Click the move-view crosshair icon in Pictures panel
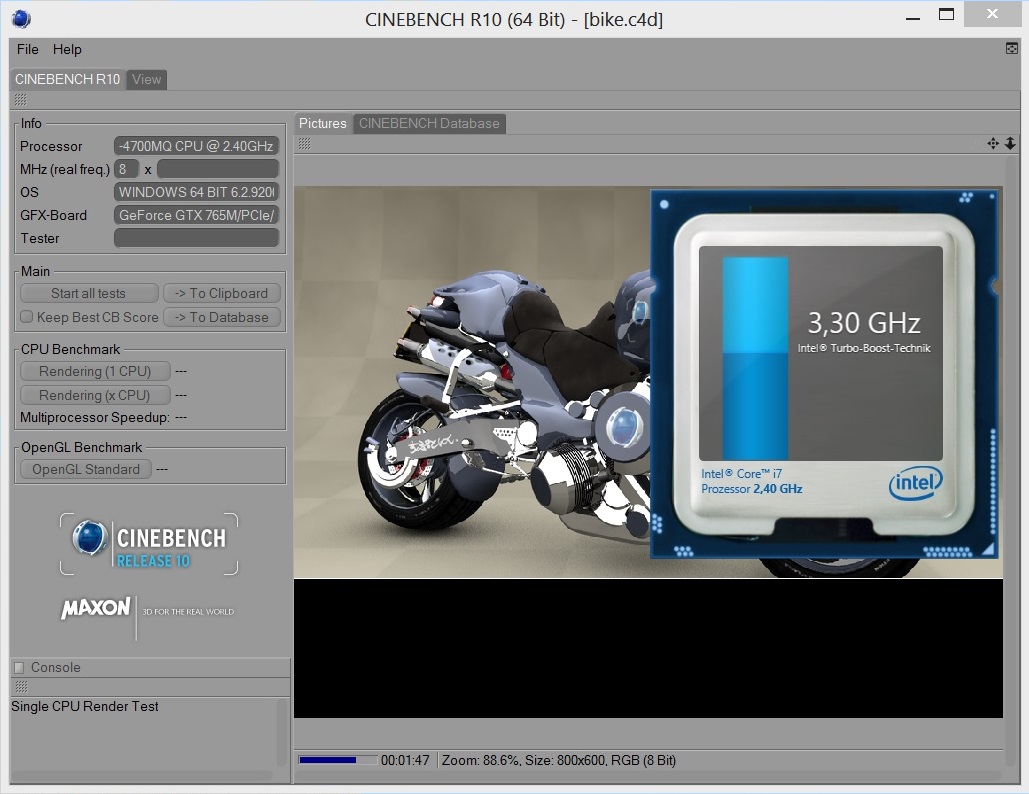The image size is (1029, 794). point(993,144)
